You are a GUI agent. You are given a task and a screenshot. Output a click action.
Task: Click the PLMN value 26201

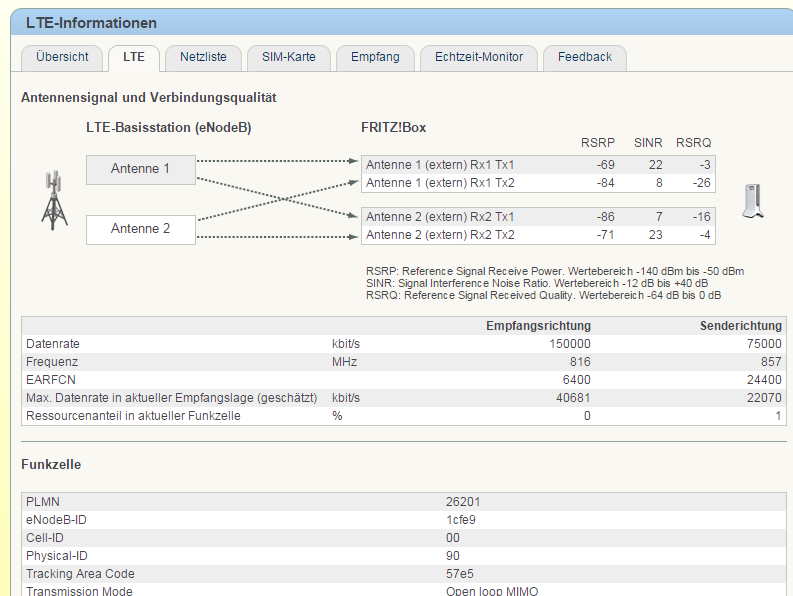click(463, 501)
